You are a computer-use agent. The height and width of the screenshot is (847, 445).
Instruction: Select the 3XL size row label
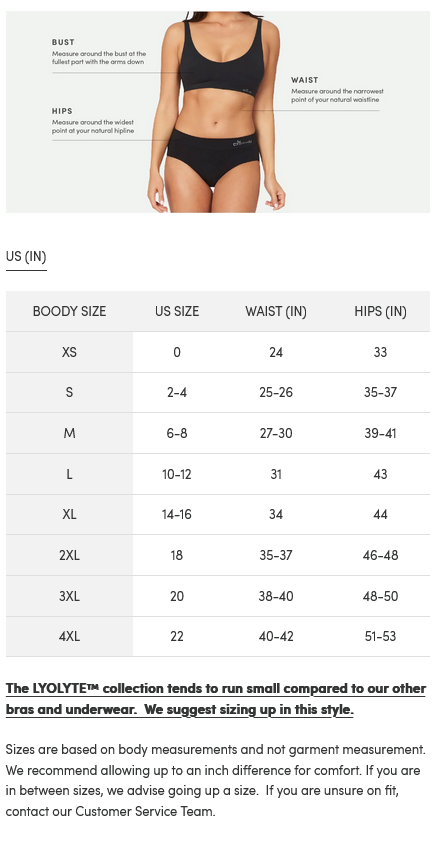coord(69,596)
